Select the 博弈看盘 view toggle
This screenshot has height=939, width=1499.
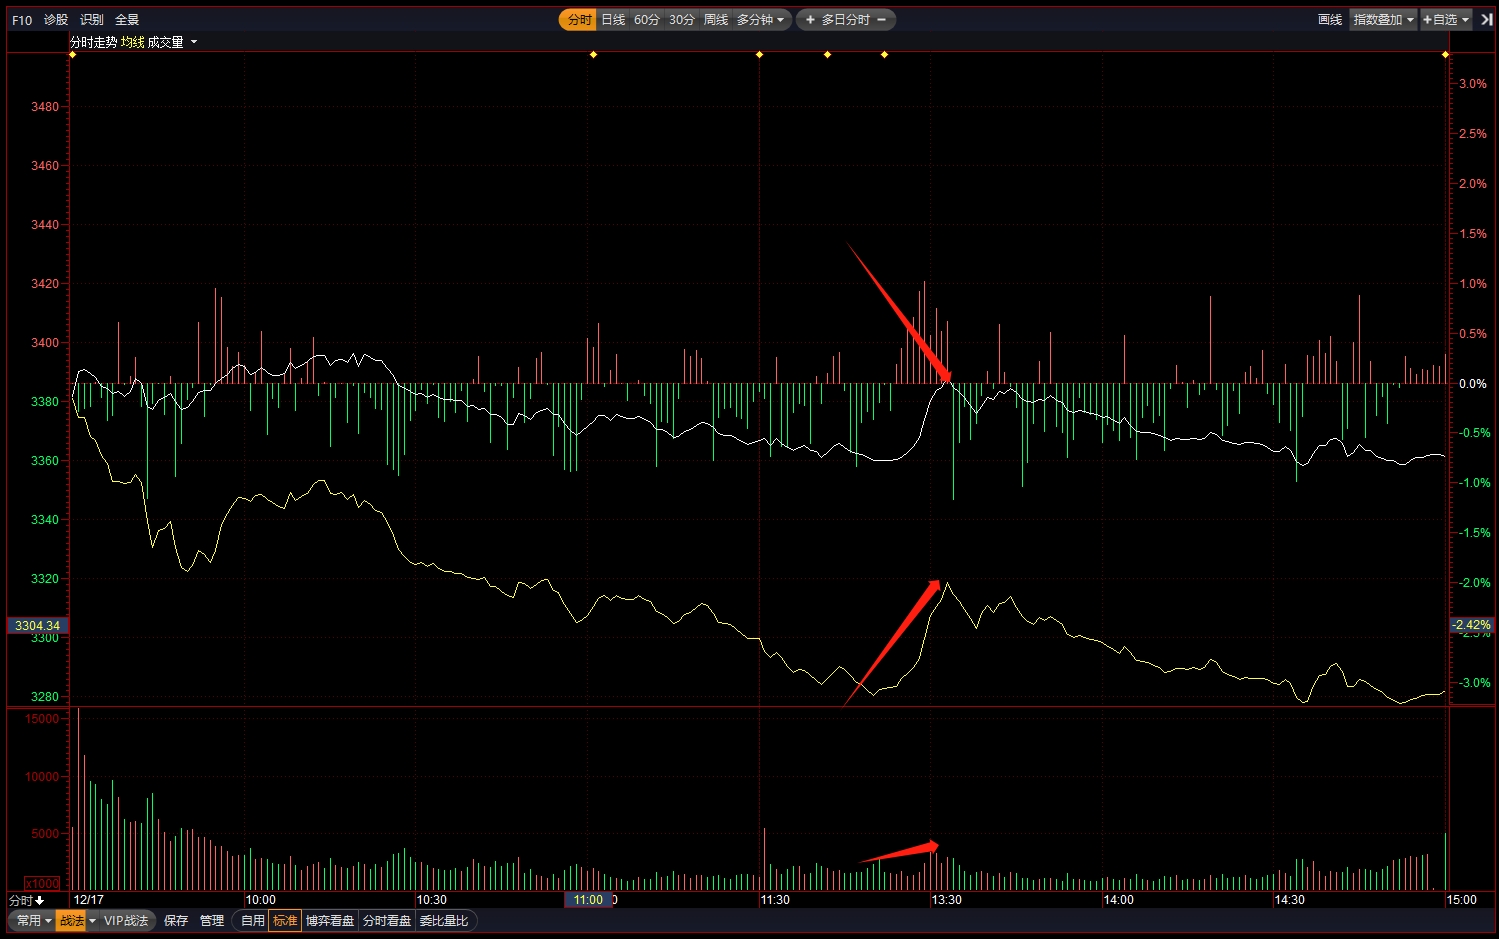[x=330, y=921]
